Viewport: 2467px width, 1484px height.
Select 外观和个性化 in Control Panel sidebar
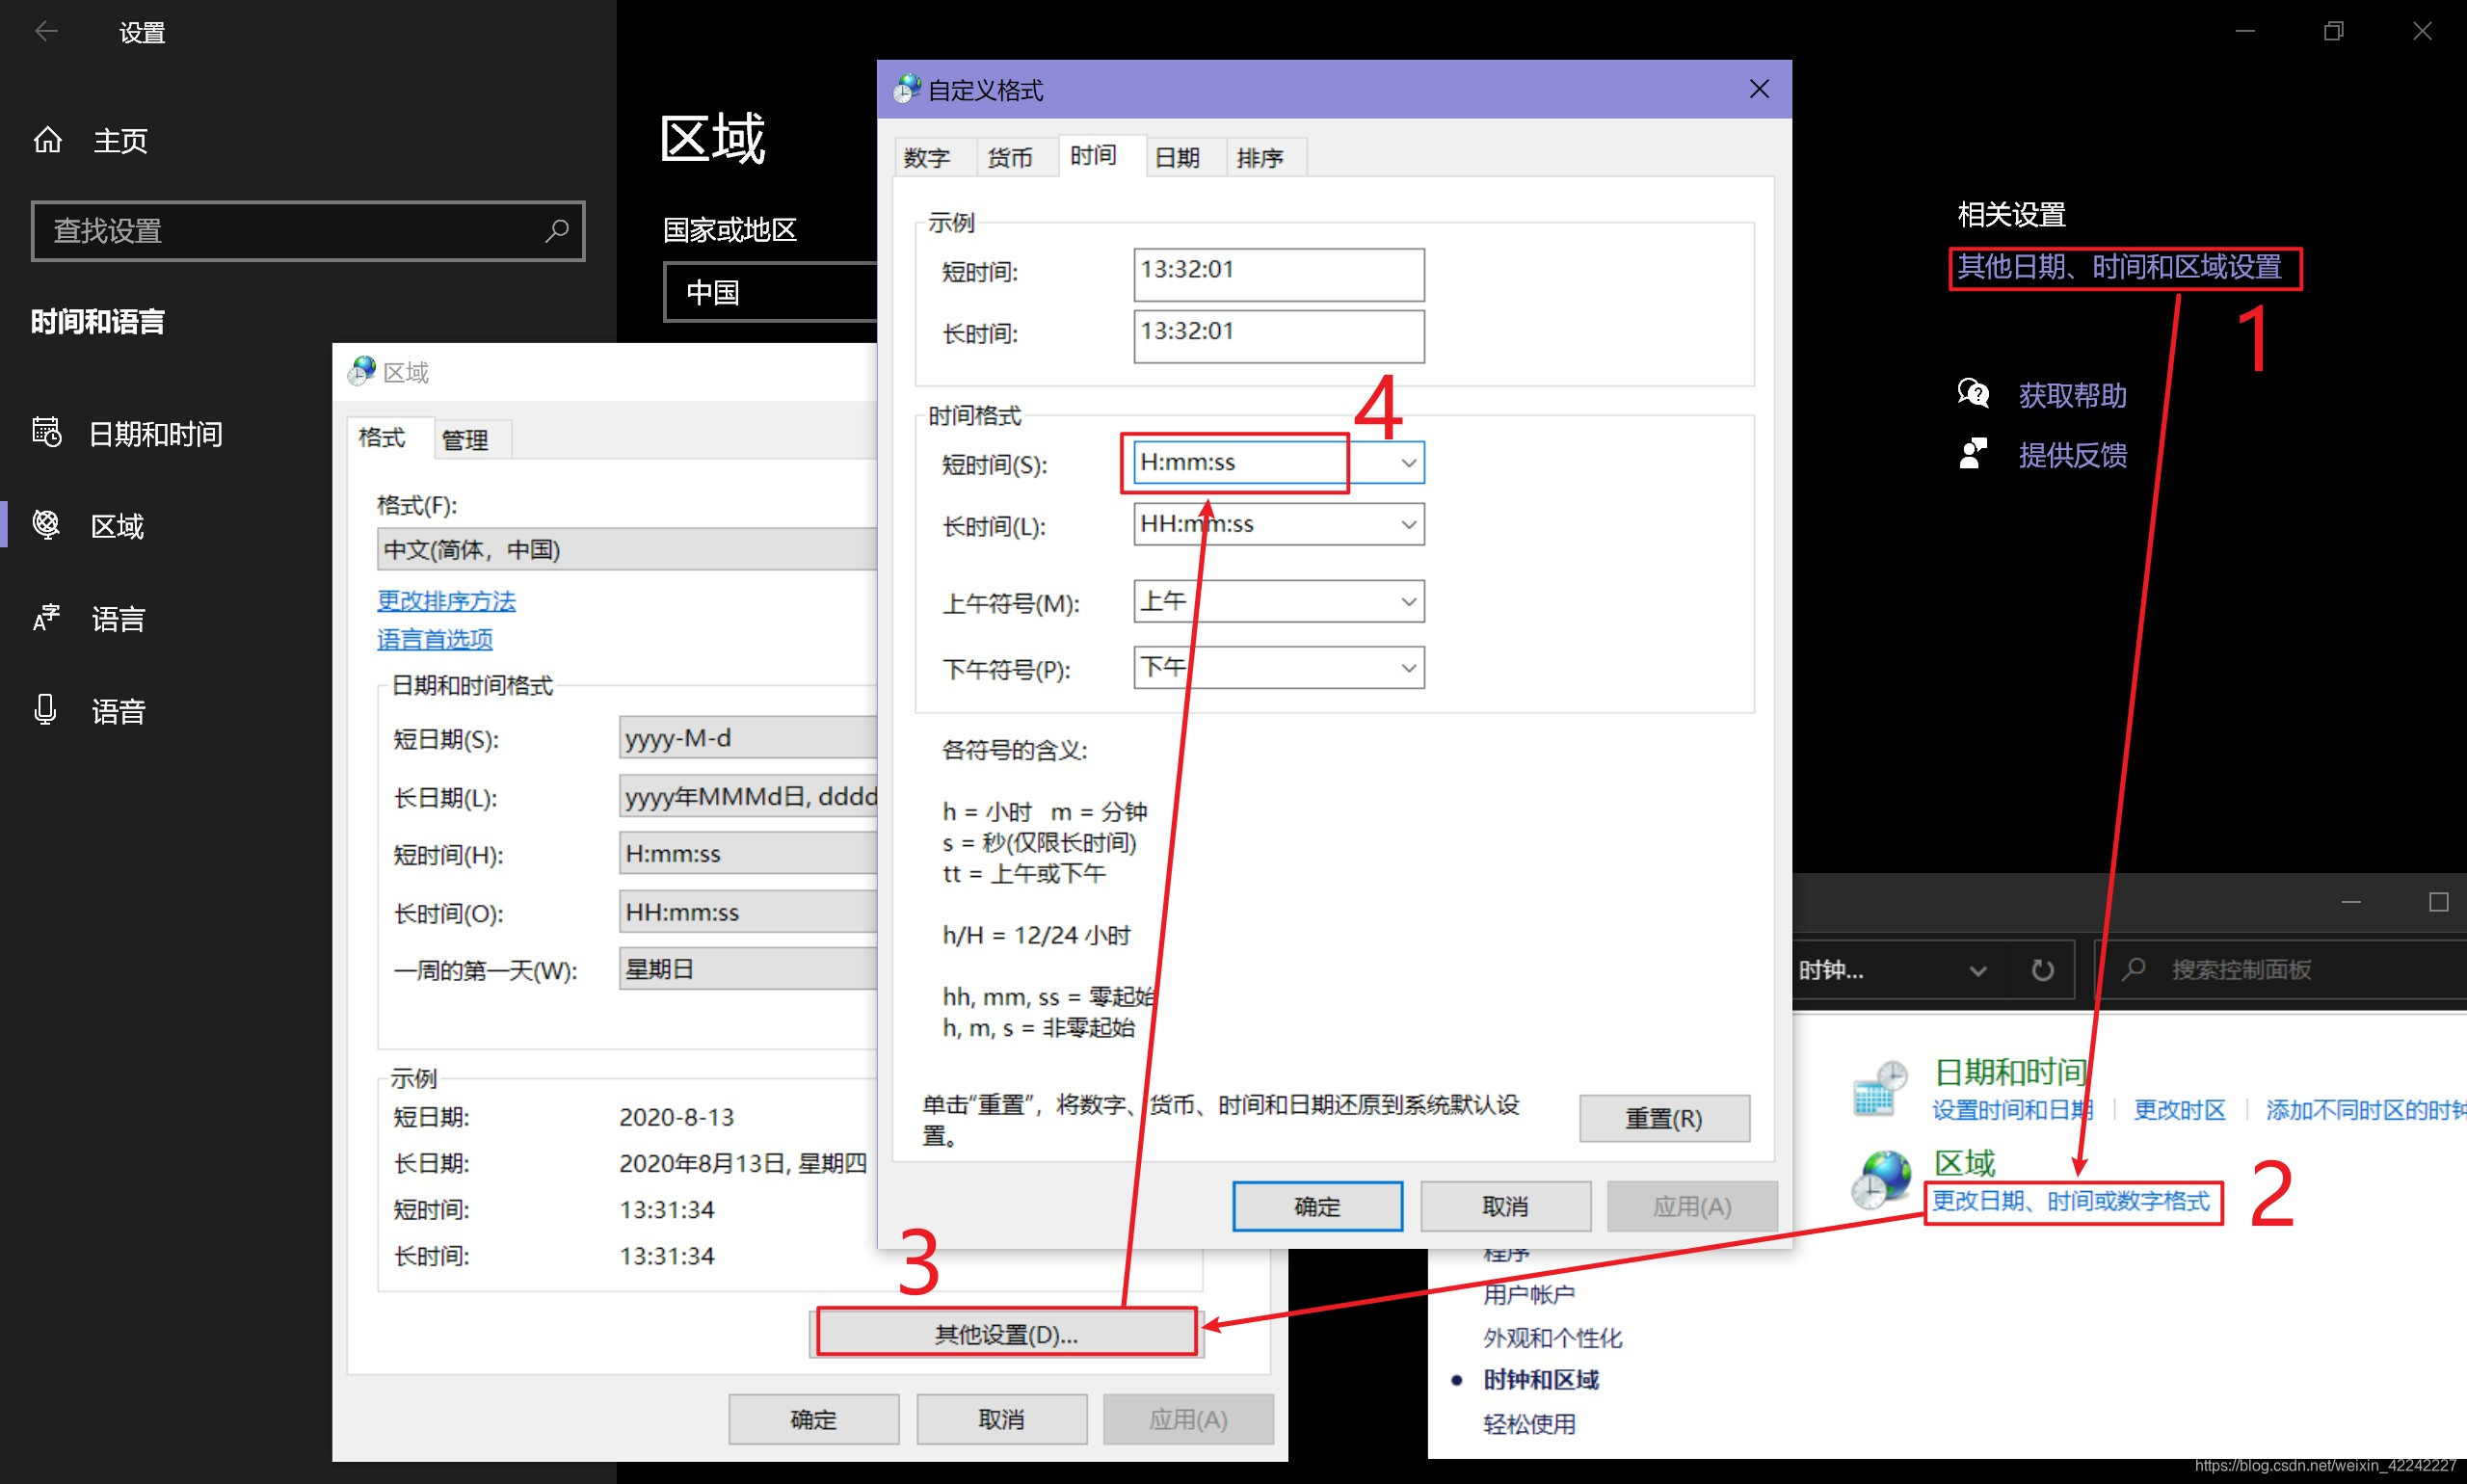pyautogui.click(x=1552, y=1338)
